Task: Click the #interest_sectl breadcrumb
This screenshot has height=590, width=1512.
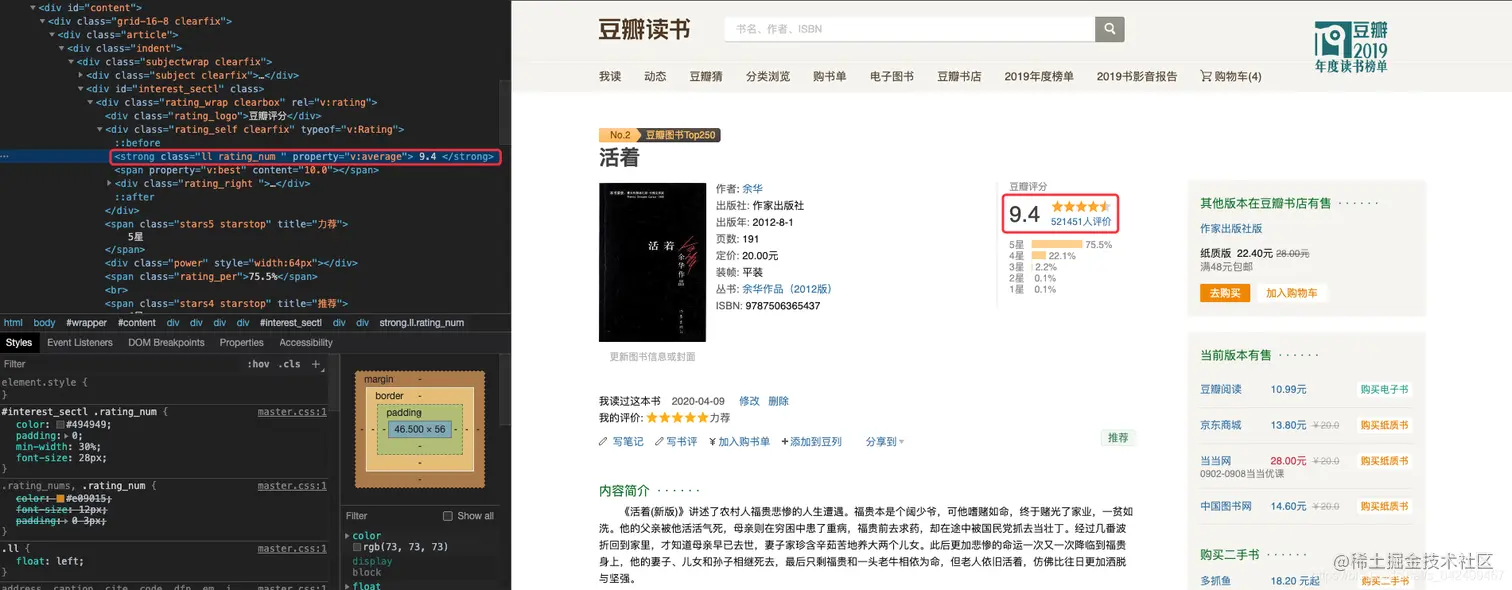Action: pyautogui.click(x=291, y=323)
